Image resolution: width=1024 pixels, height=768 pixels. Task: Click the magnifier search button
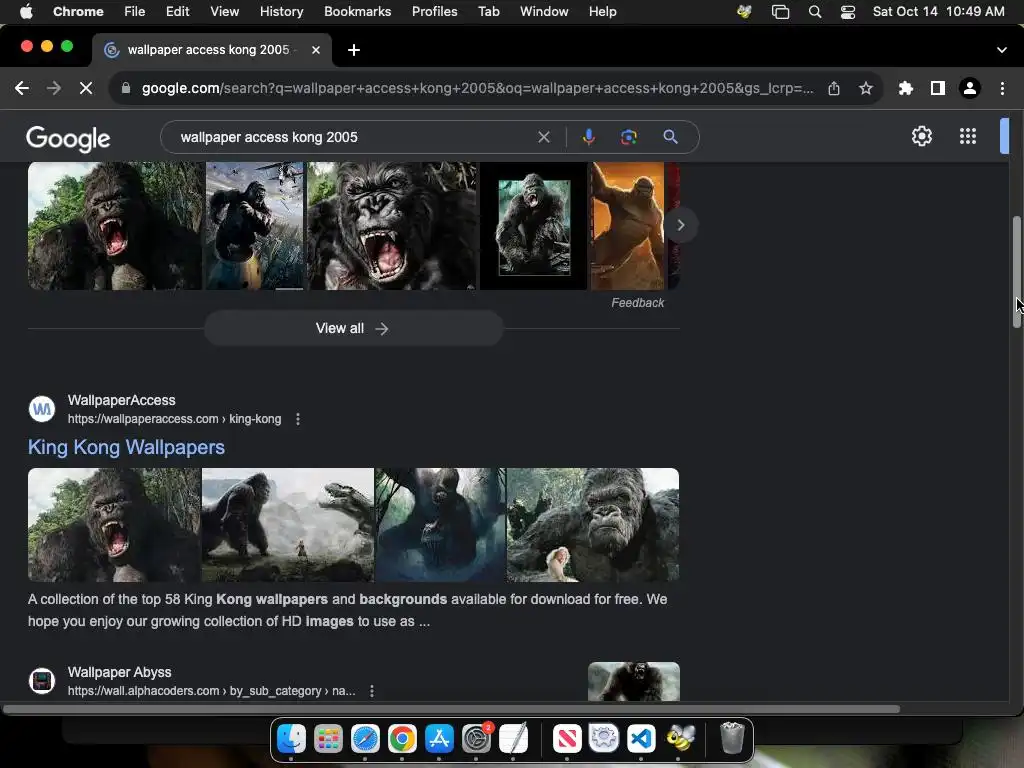click(x=670, y=137)
